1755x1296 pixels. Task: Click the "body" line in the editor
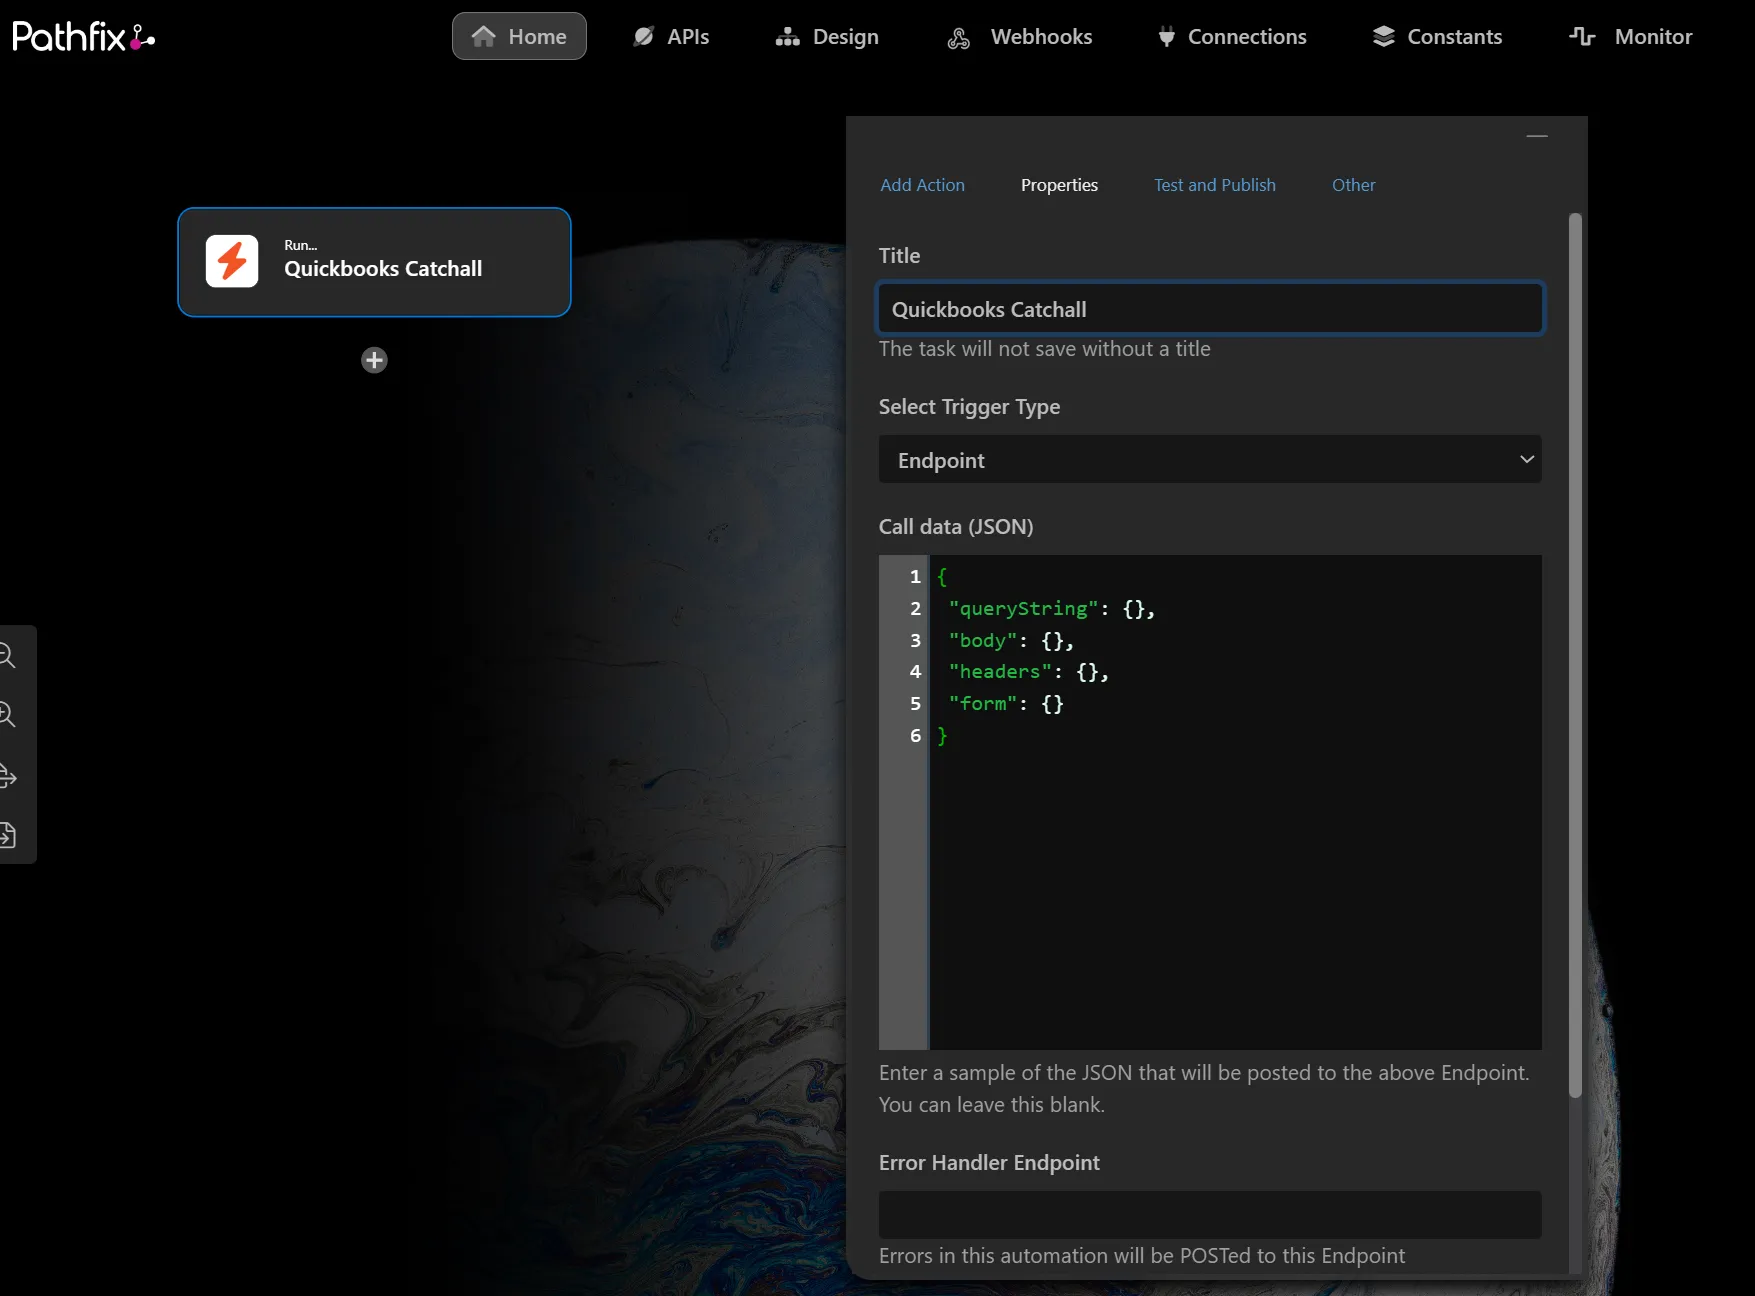pyautogui.click(x=1011, y=640)
